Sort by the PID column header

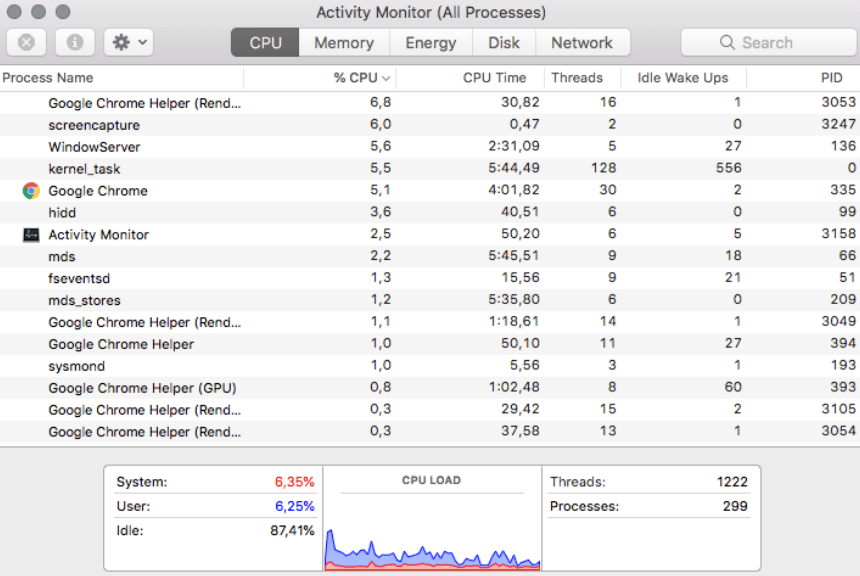[803, 78]
